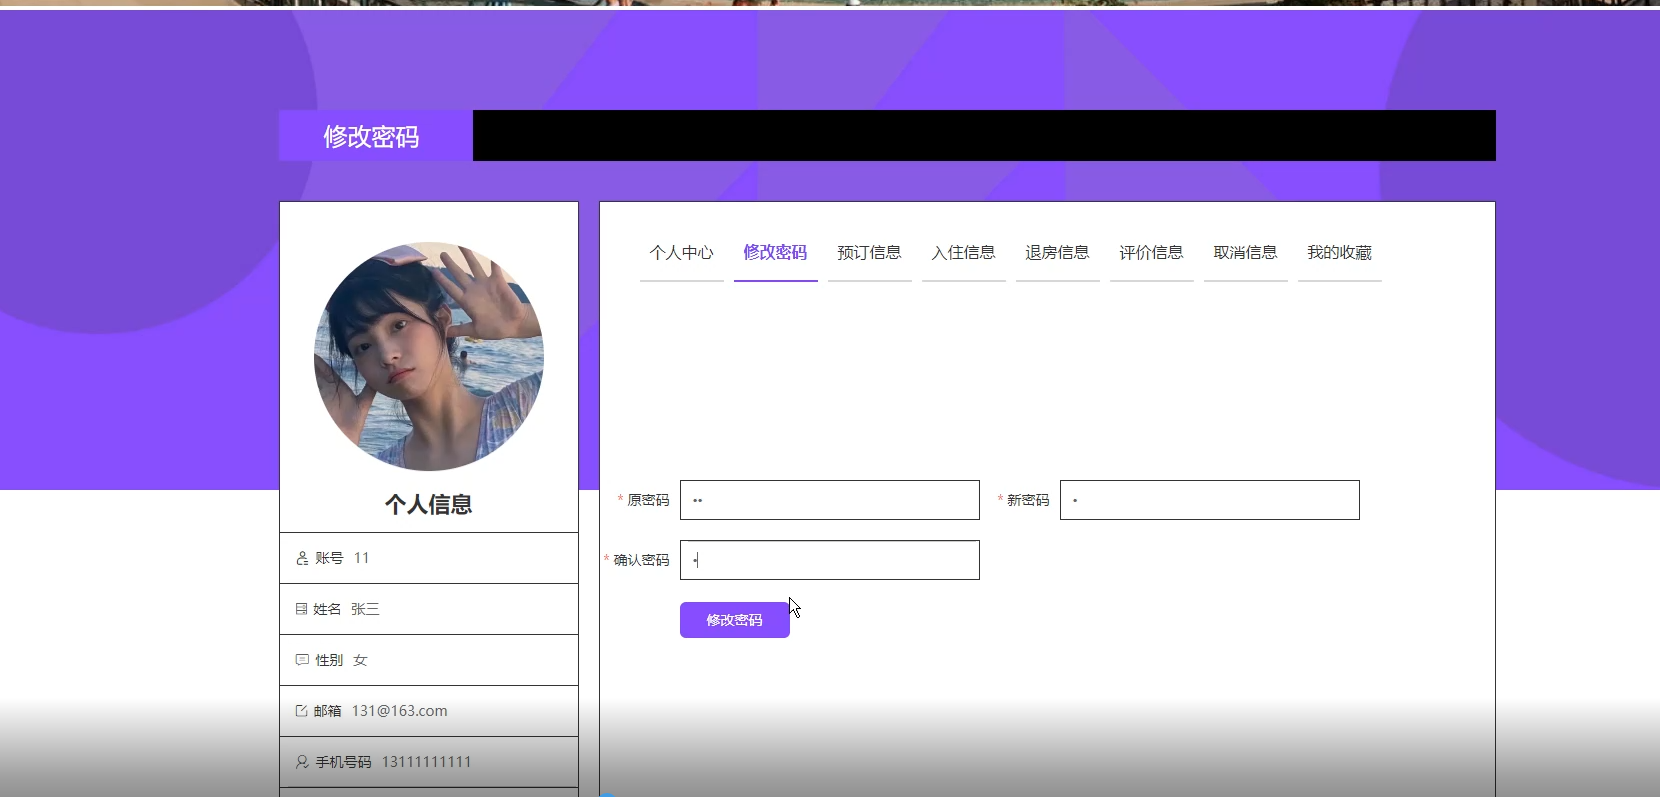Image resolution: width=1660 pixels, height=797 pixels.
Task: Open the 入住信息 tab
Action: tap(963, 253)
